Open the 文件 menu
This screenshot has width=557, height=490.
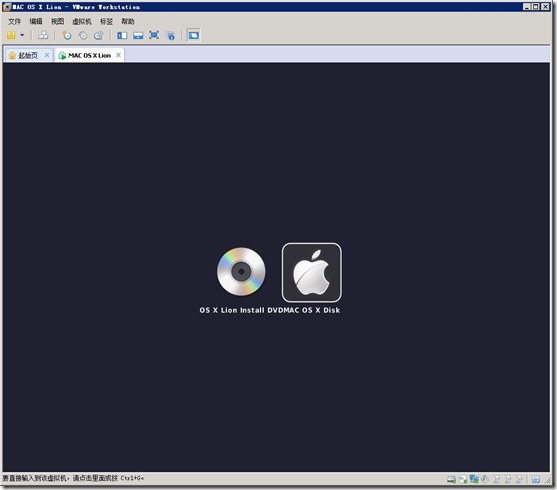pos(15,21)
